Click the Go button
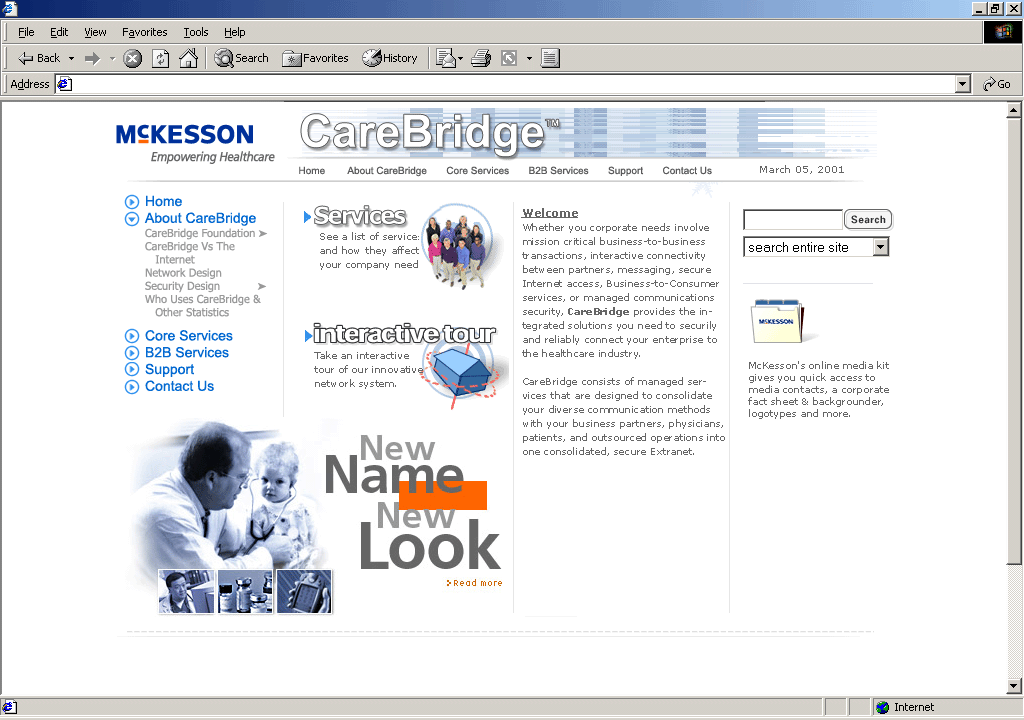Screen dimensions: 1024x720 [x=997, y=84]
